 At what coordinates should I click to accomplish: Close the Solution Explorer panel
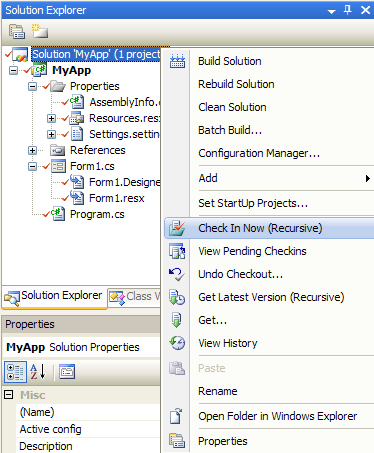pos(365,10)
